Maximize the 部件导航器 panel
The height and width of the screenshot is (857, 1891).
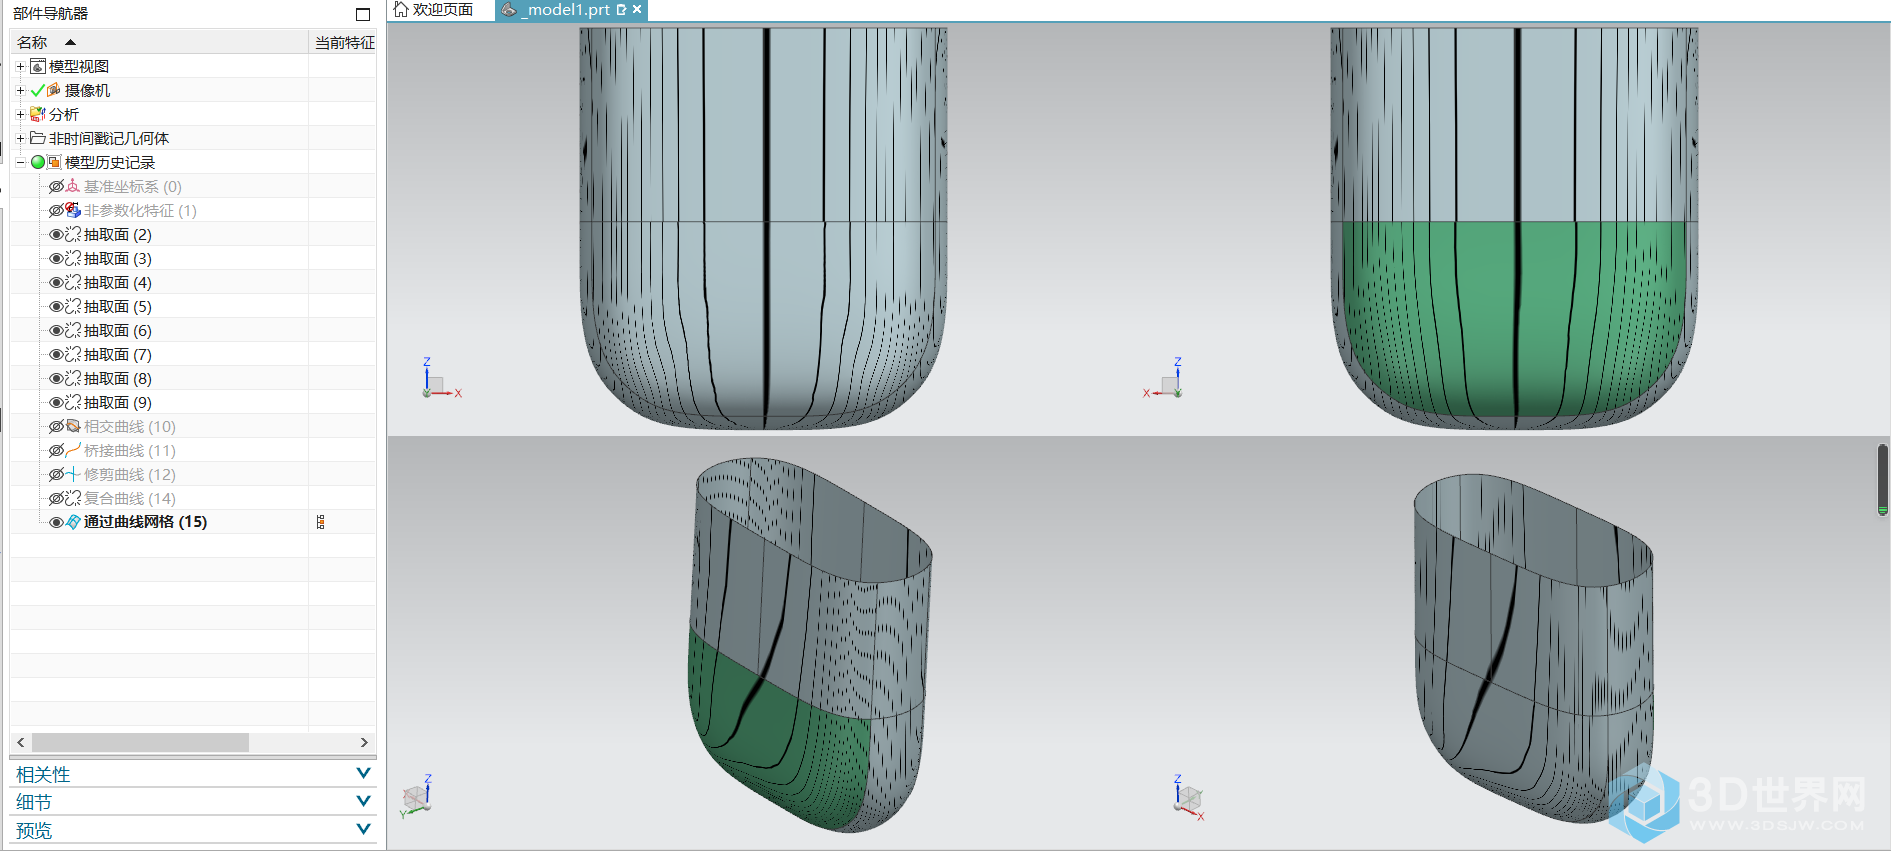(x=363, y=14)
